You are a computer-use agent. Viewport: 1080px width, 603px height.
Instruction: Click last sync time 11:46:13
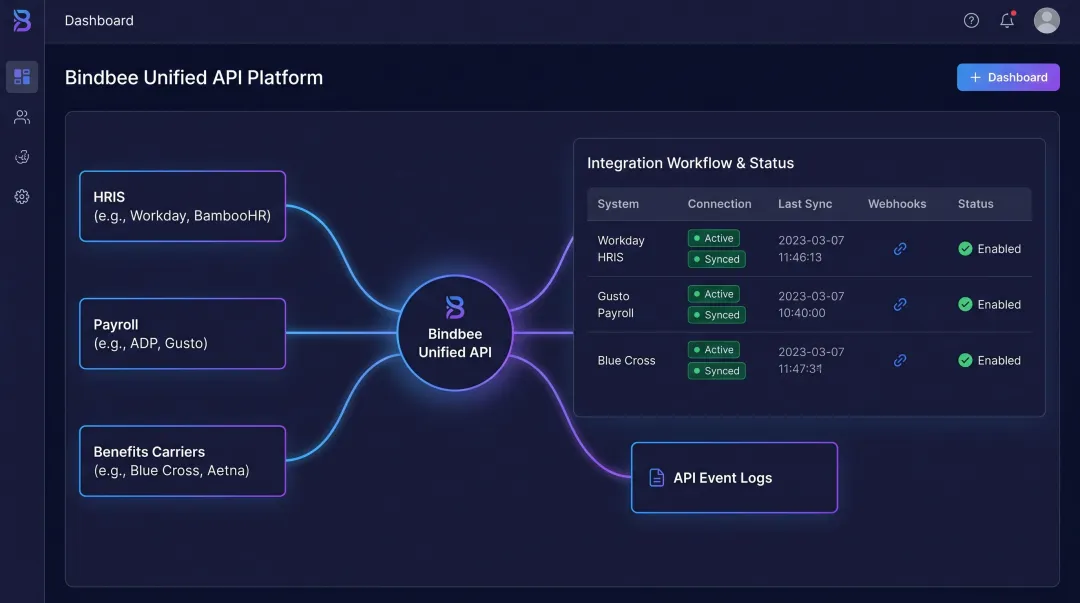800,257
